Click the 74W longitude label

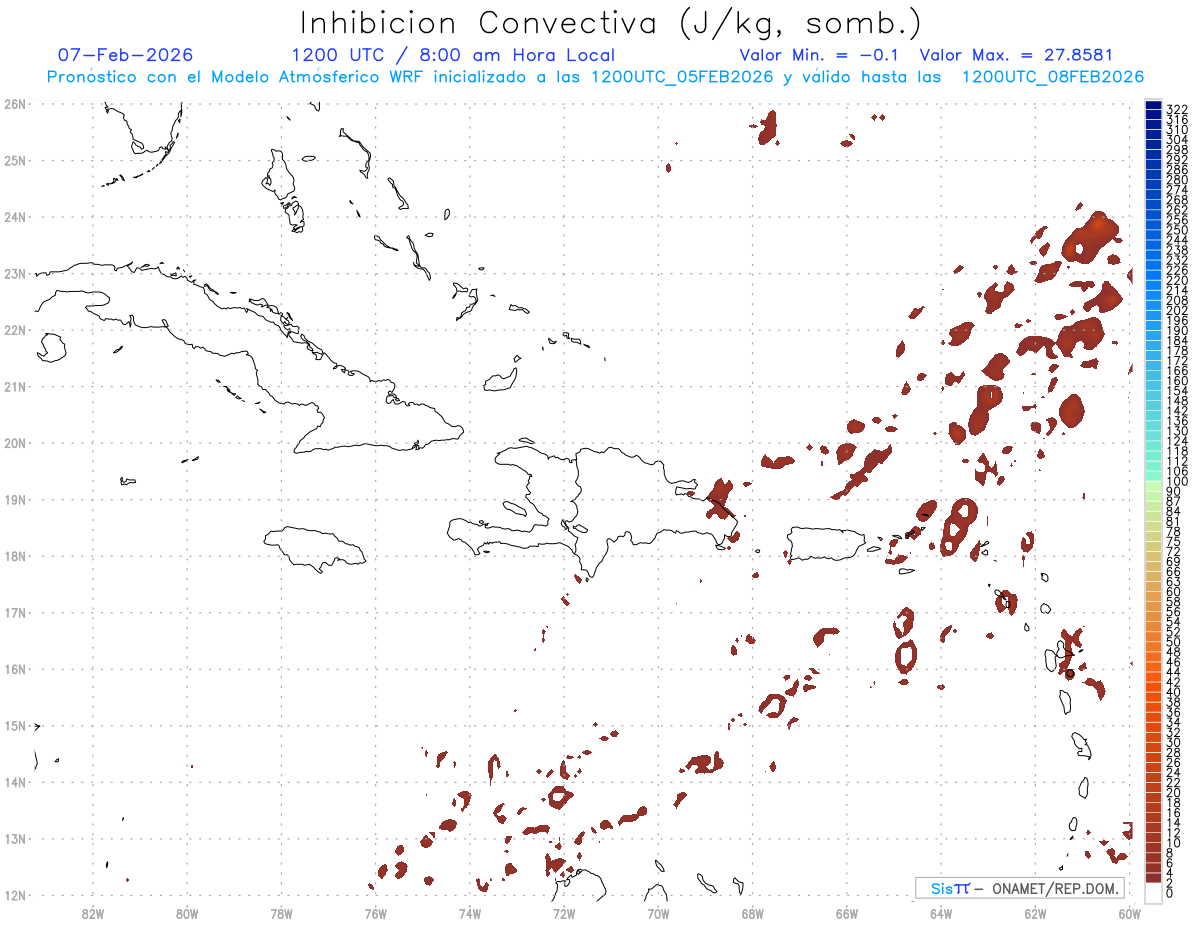click(x=470, y=913)
